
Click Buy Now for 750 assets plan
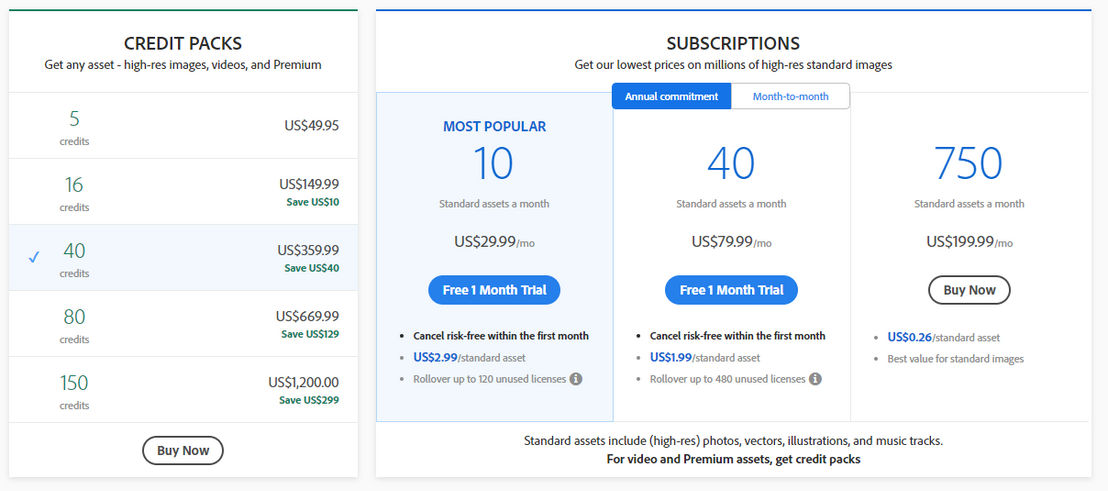970,290
